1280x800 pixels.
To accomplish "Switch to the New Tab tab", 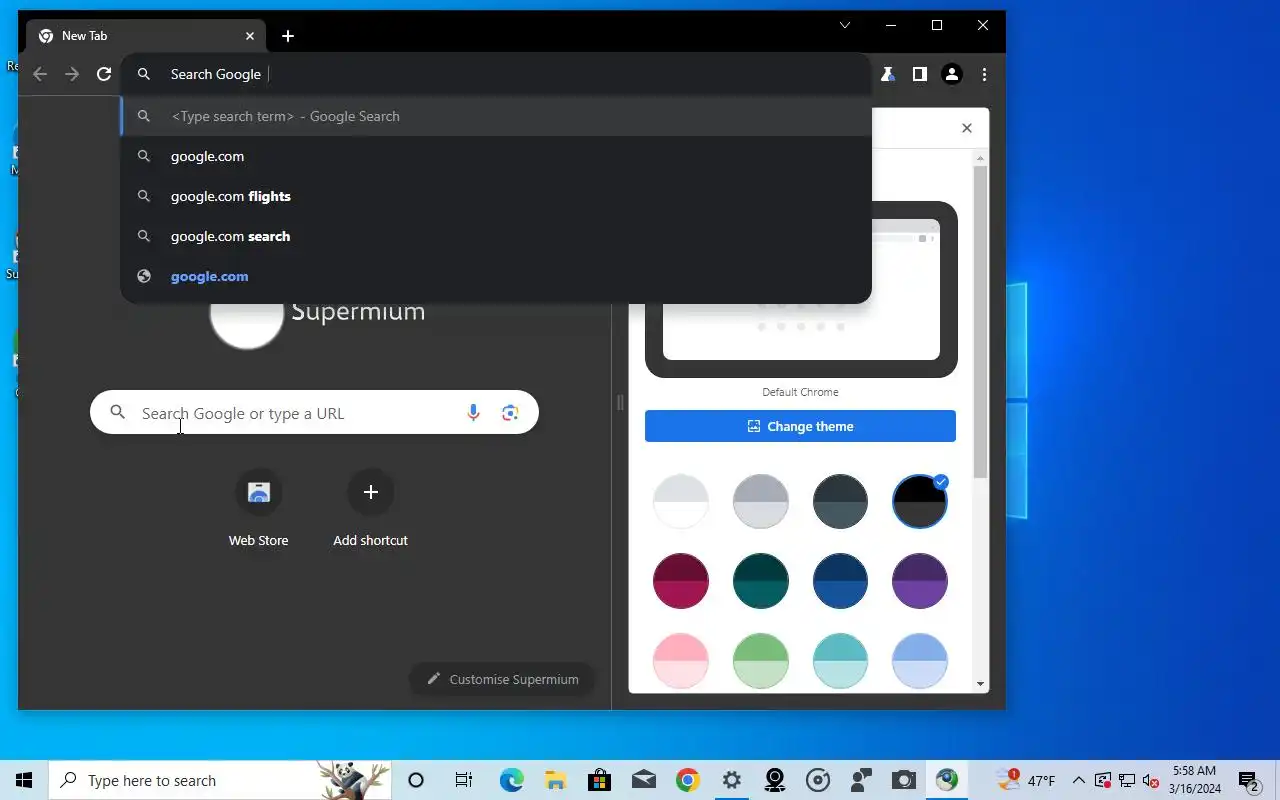I will coord(146,36).
